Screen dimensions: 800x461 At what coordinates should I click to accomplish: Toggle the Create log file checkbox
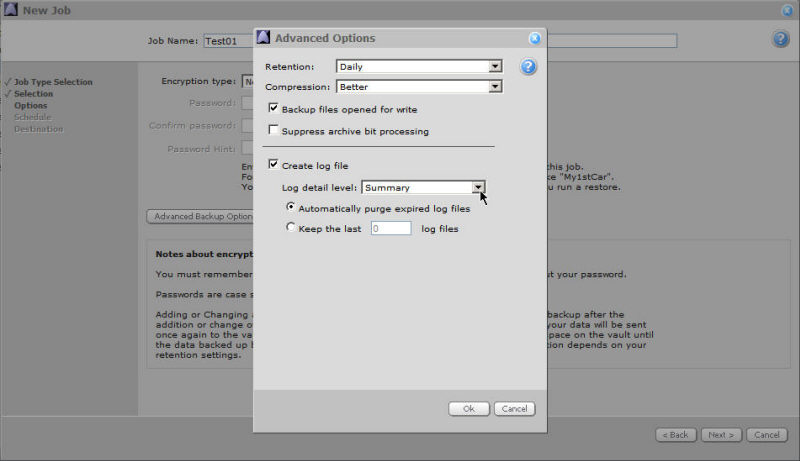click(x=274, y=165)
